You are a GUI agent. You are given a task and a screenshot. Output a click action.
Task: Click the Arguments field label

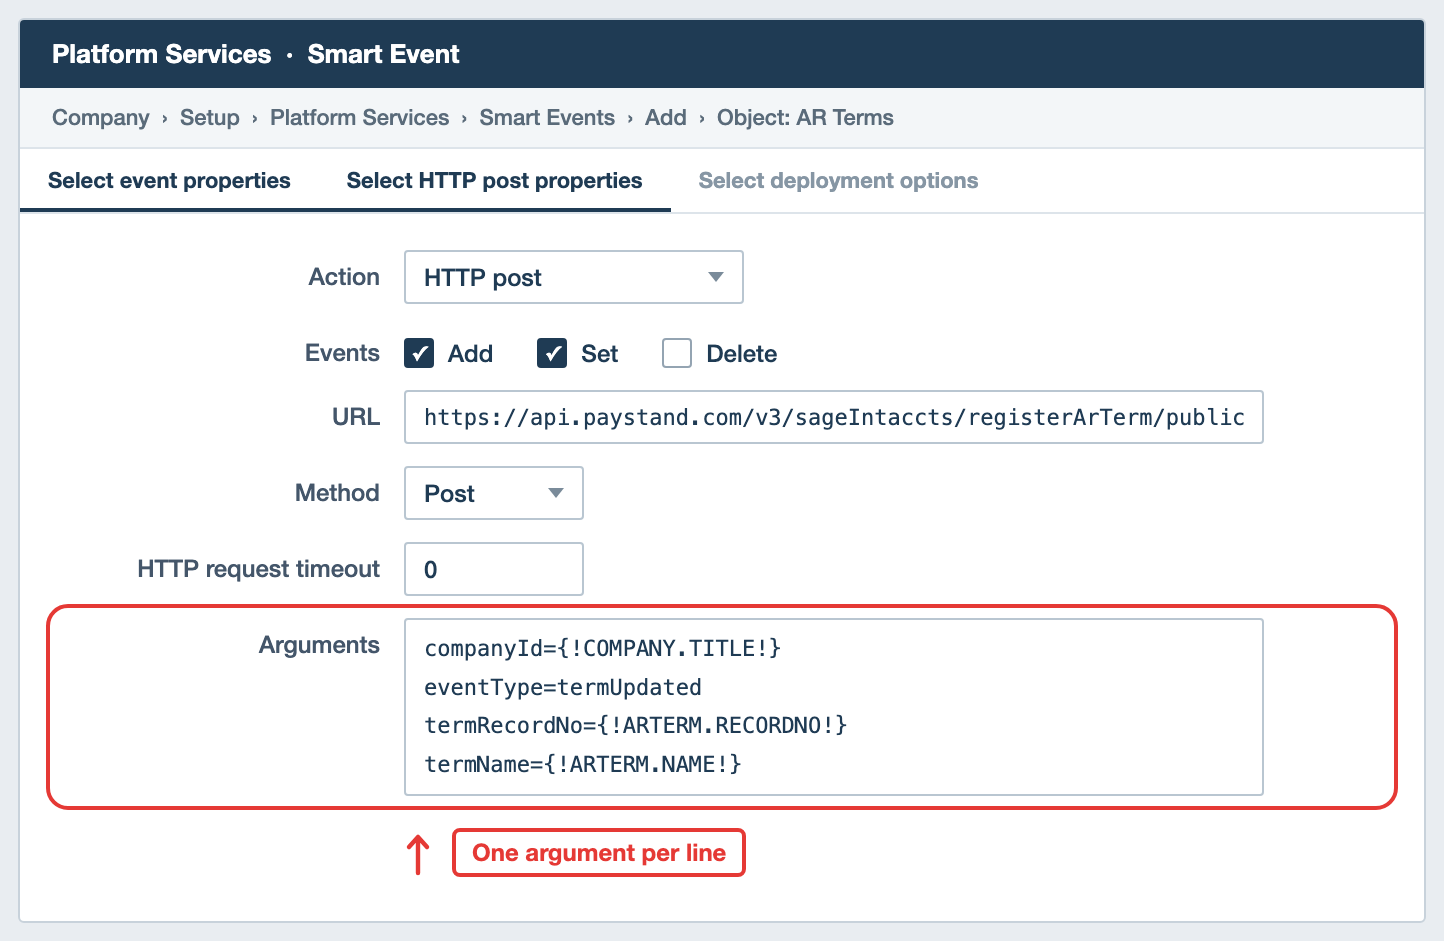319,645
